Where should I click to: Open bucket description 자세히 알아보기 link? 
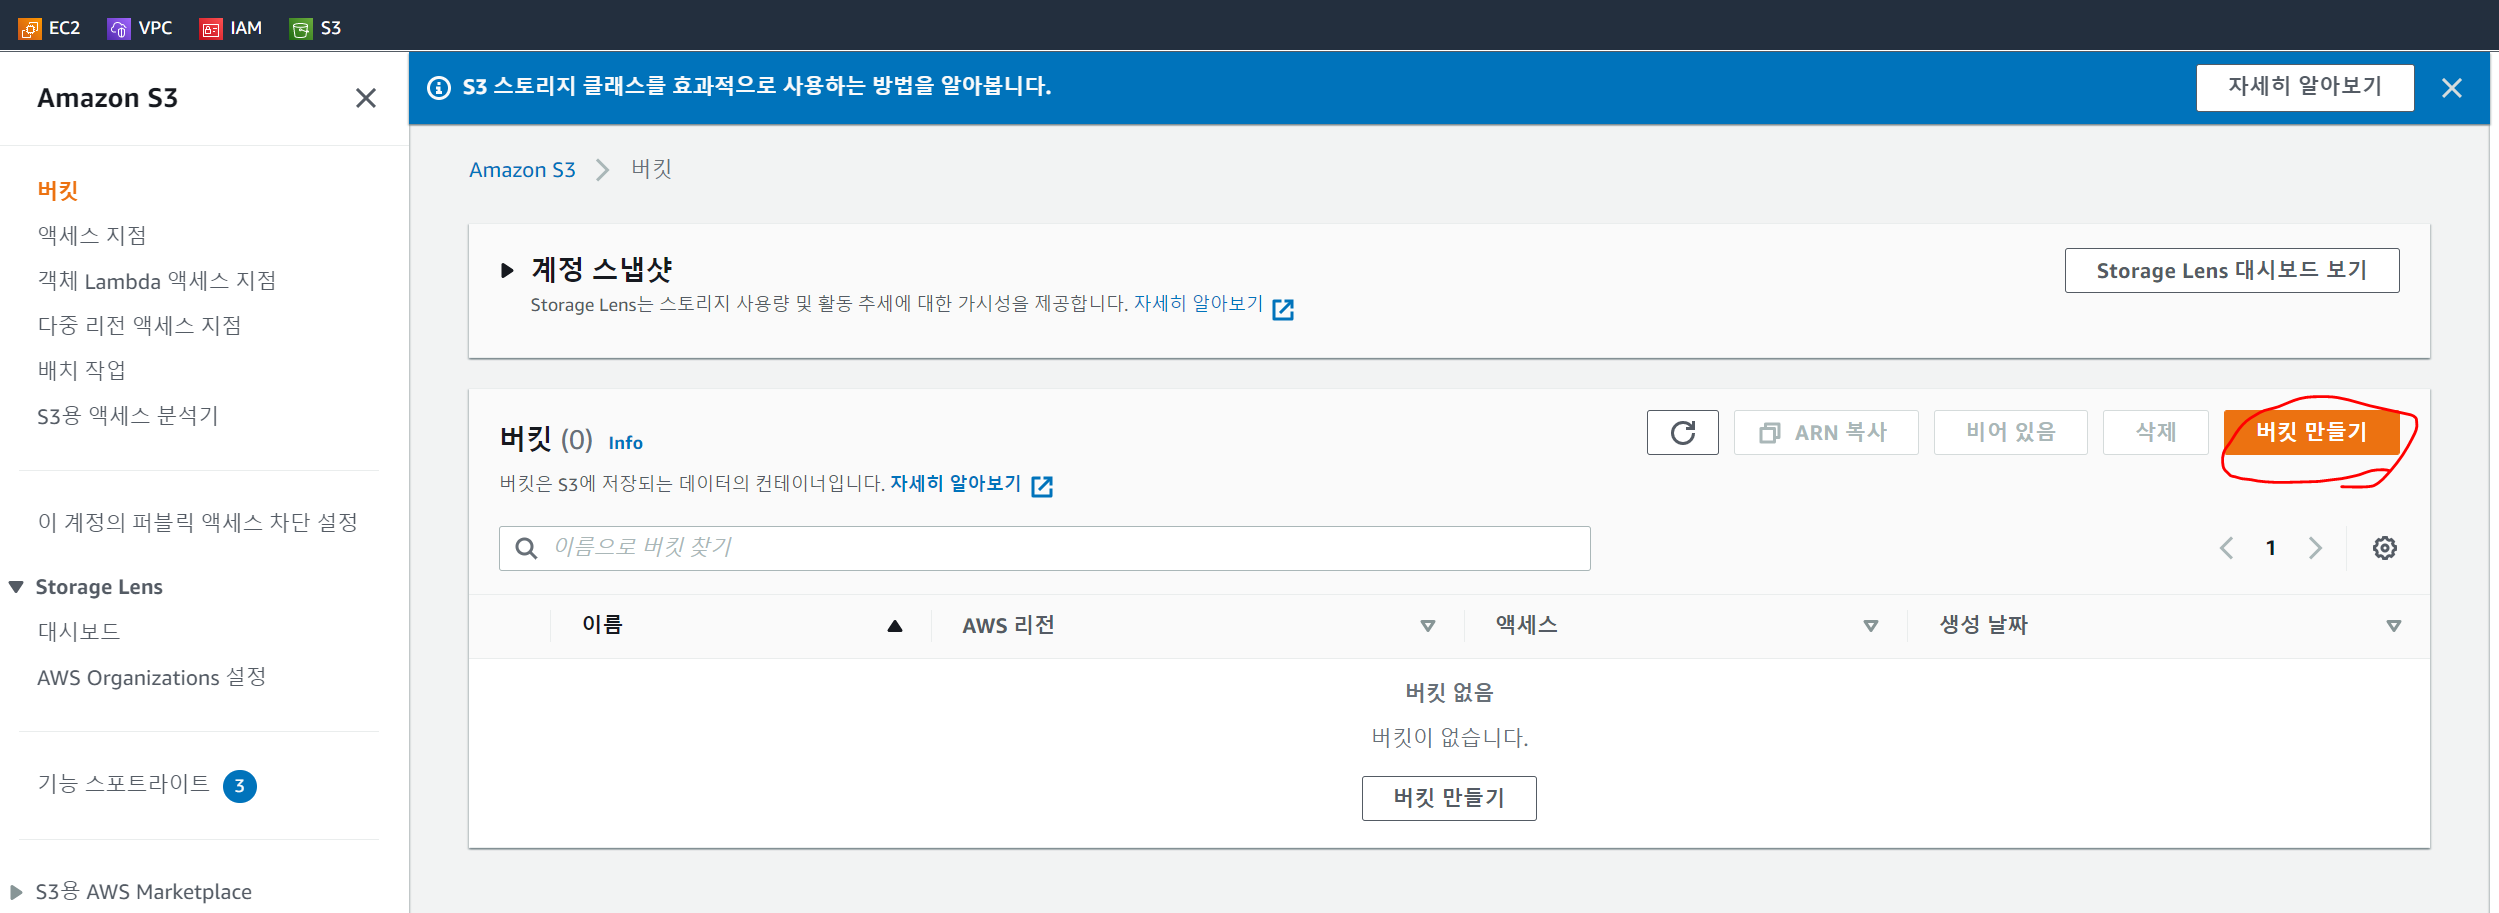[955, 484]
